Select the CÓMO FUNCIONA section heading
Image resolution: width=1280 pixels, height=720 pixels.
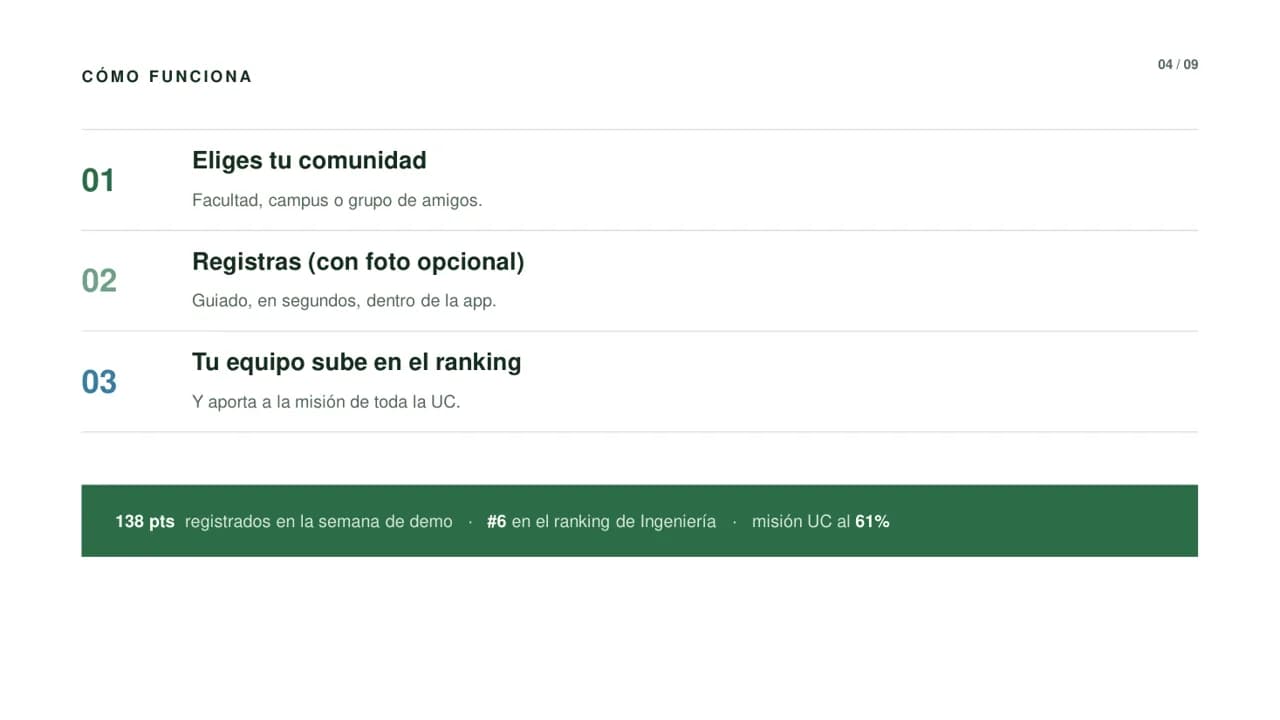(167, 76)
